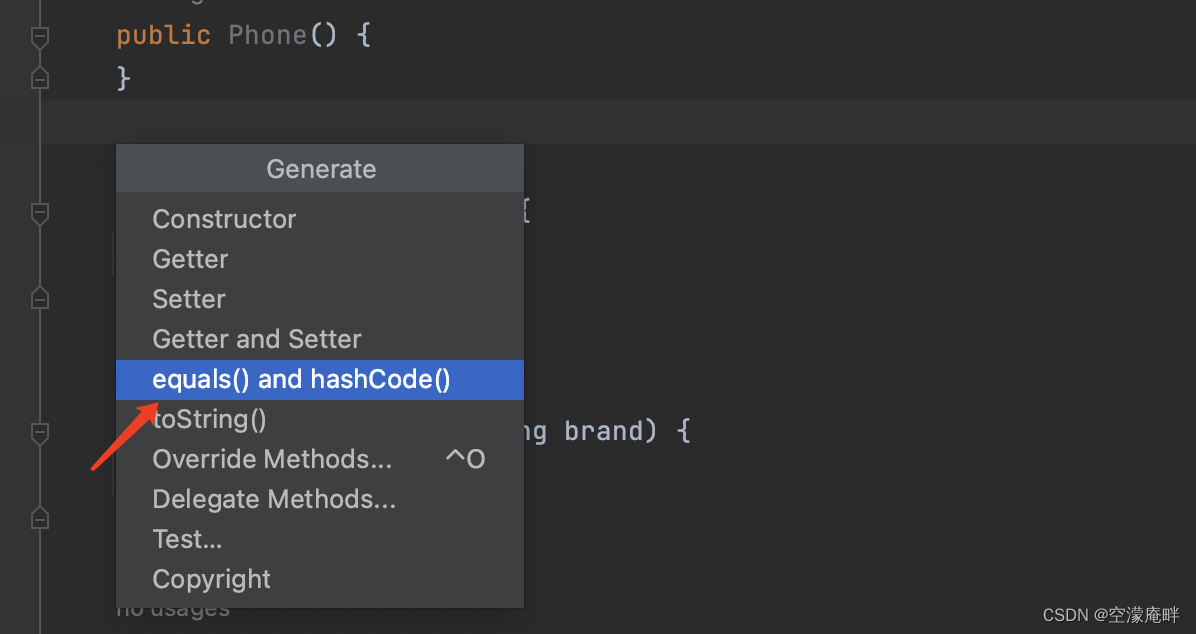The width and height of the screenshot is (1196, 634).
Task: Select the highlighted equals() and hashCode() entry
Action: click(301, 379)
